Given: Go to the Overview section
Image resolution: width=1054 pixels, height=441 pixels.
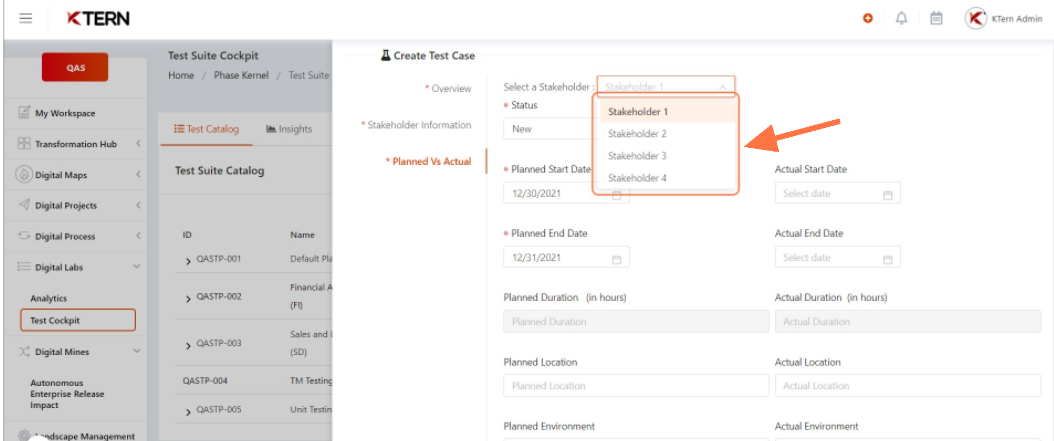Looking at the screenshot, I should coord(448,89).
